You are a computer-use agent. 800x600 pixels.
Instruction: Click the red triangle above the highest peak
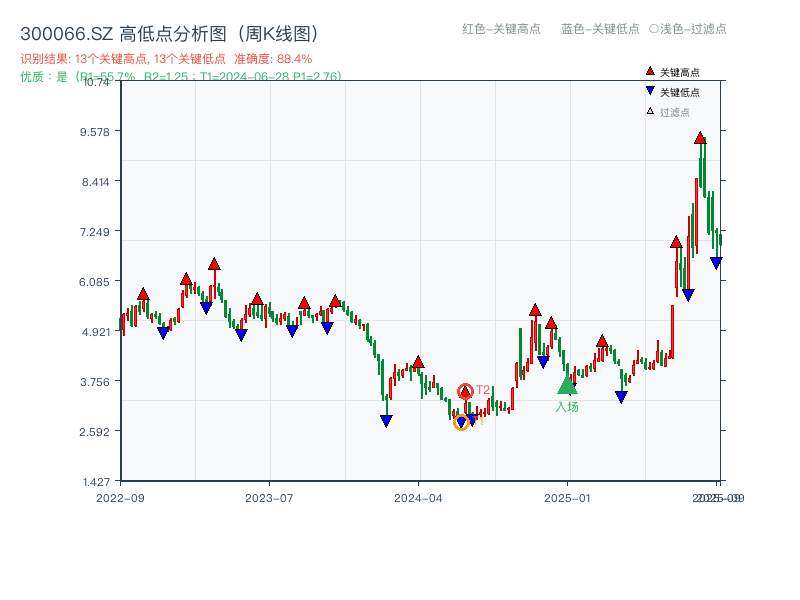click(x=700, y=140)
